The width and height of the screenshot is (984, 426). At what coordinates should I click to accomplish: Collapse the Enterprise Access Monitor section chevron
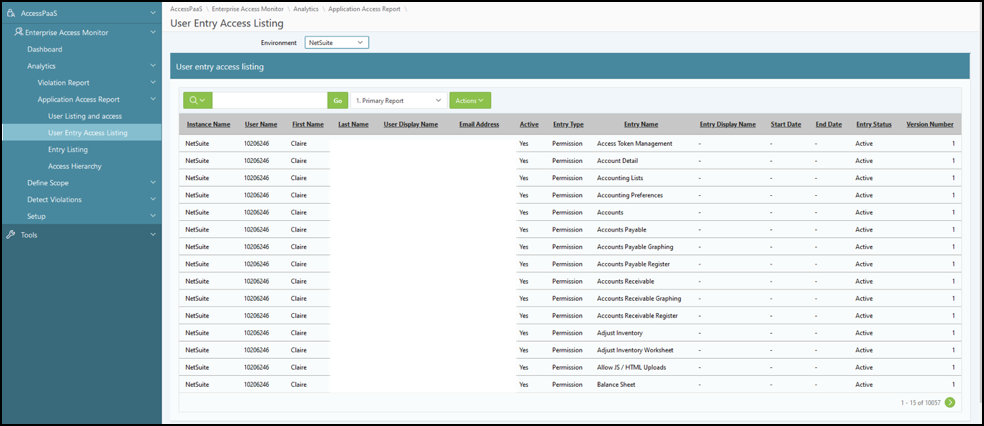(x=153, y=32)
